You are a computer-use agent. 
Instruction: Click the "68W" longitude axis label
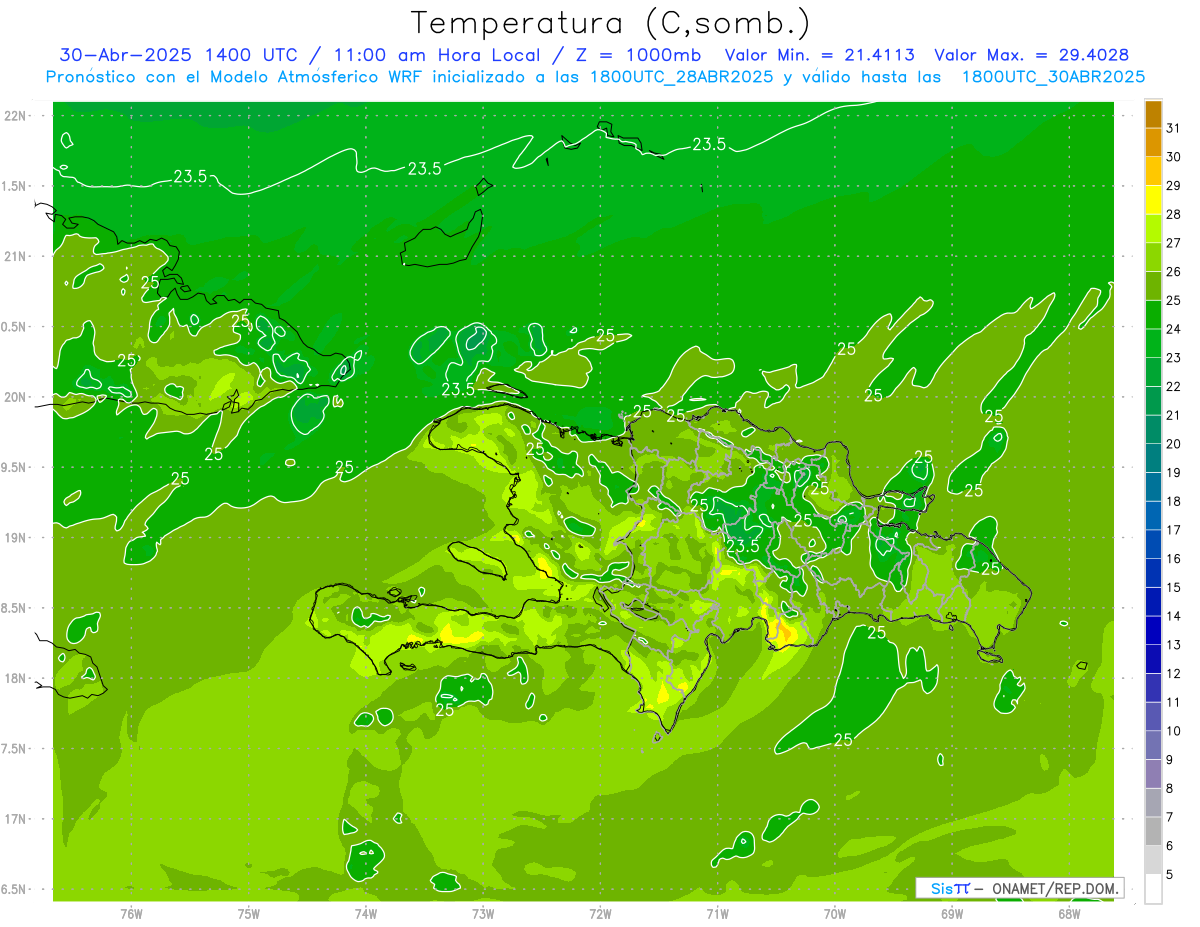pyautogui.click(x=1069, y=914)
